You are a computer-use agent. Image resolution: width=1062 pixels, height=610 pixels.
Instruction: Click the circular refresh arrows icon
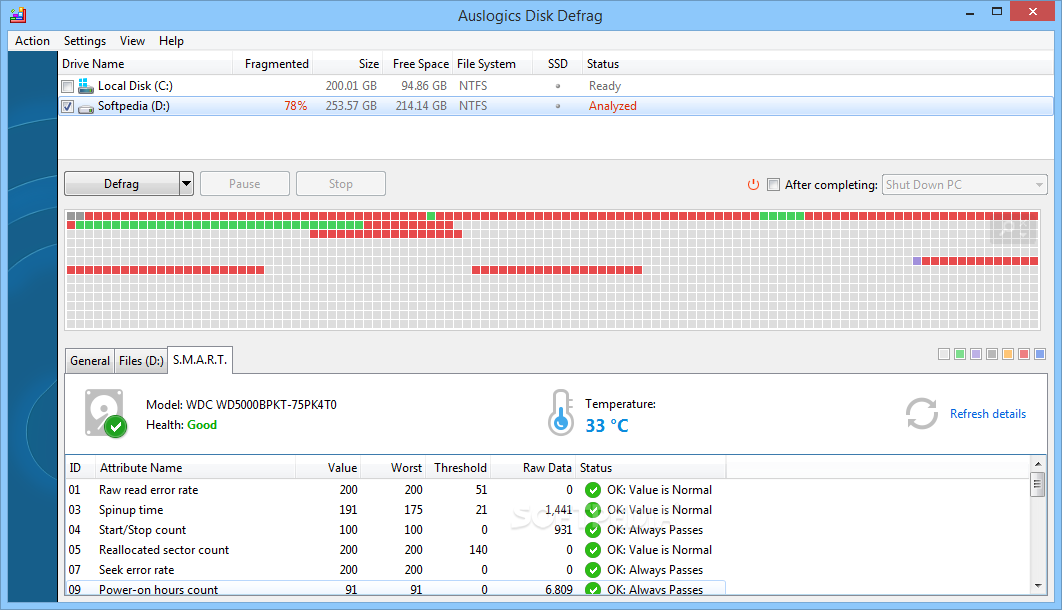point(922,414)
